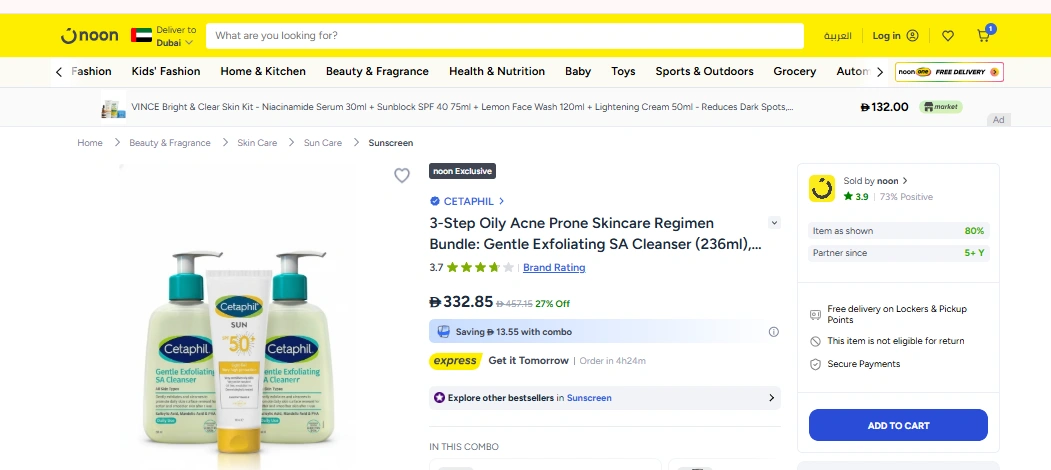Viewport: 1051px width, 470px height.
Task: Click the combo saving info icon
Action: coord(773,332)
